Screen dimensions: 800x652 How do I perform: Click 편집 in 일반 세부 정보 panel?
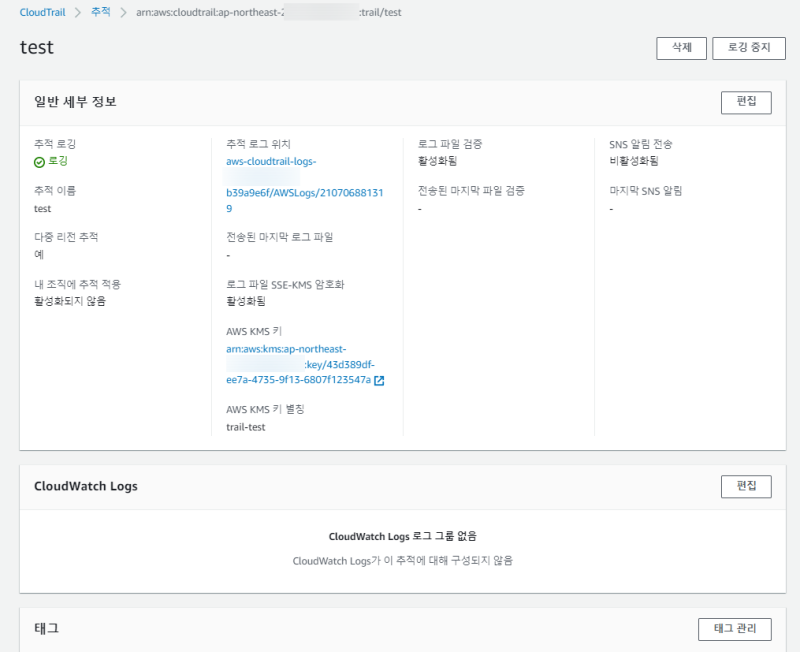[x=746, y=102]
